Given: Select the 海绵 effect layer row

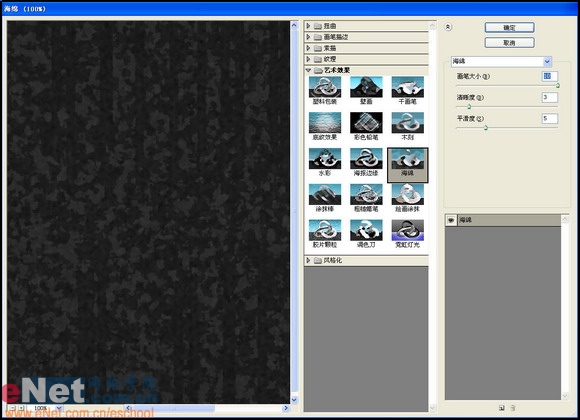Looking at the screenshot, I should 503,220.
